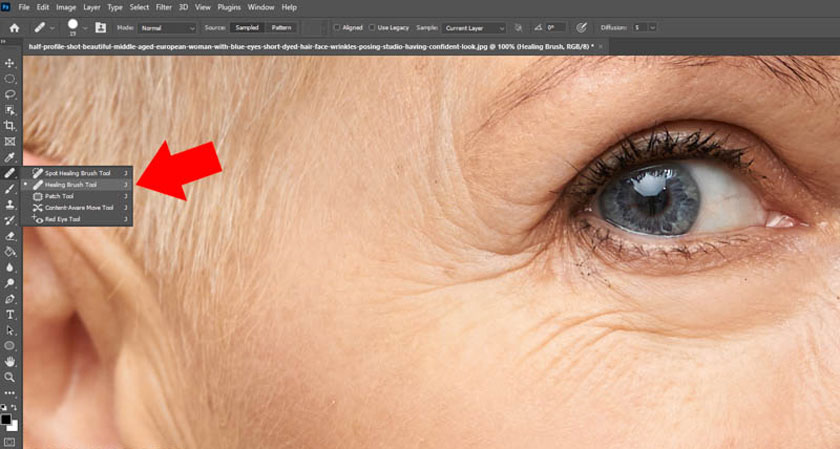
Task: Select the Eraser tool
Action: tap(10, 236)
